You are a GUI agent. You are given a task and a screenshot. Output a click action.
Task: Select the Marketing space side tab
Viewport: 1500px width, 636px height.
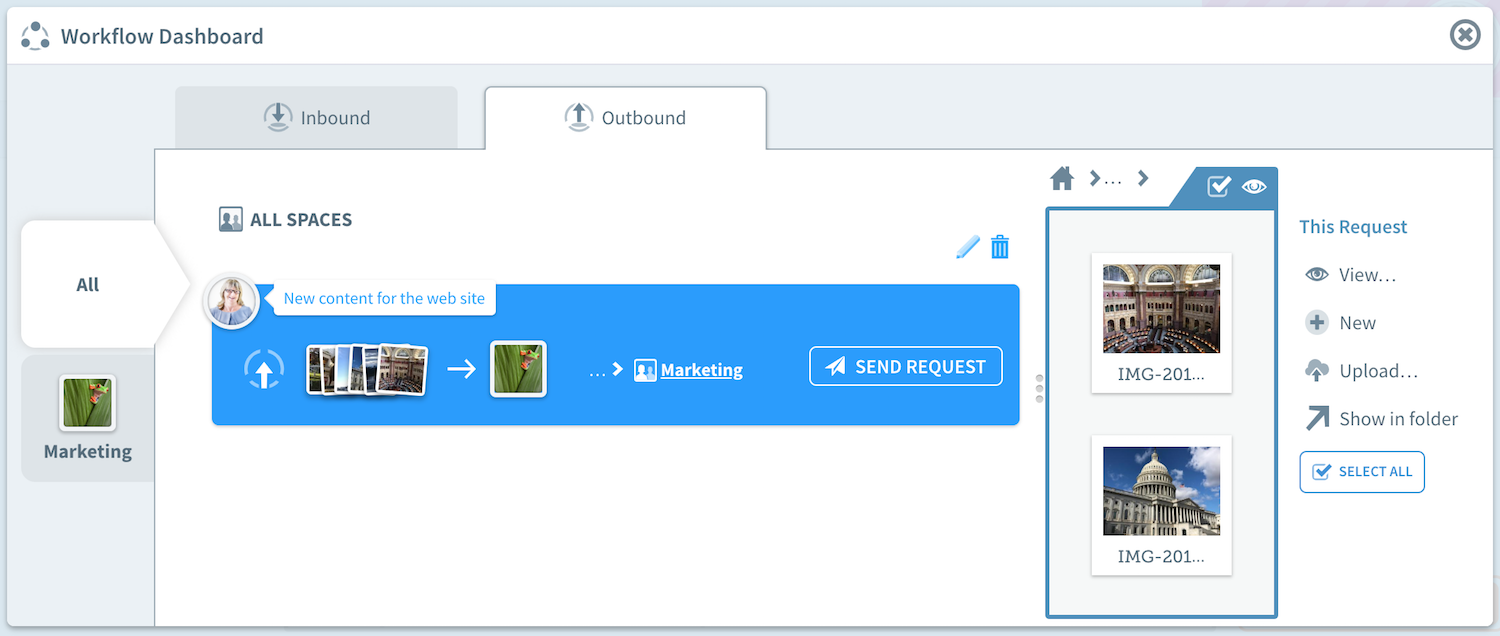tap(88, 418)
